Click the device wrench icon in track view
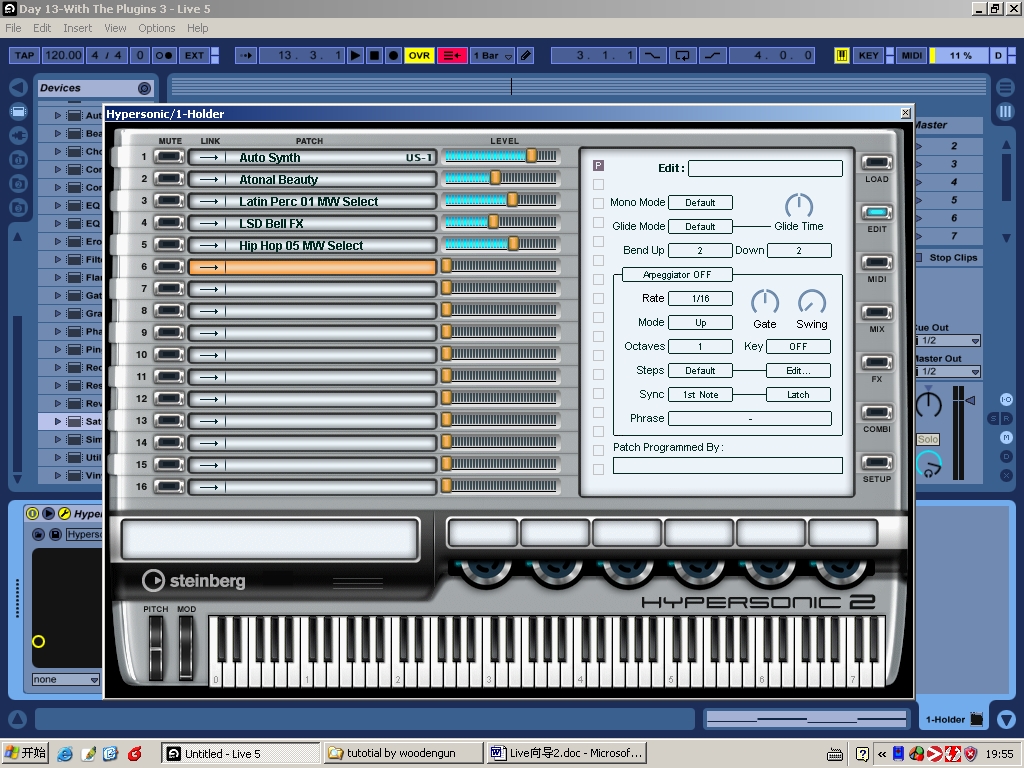1024x768 pixels. point(64,513)
